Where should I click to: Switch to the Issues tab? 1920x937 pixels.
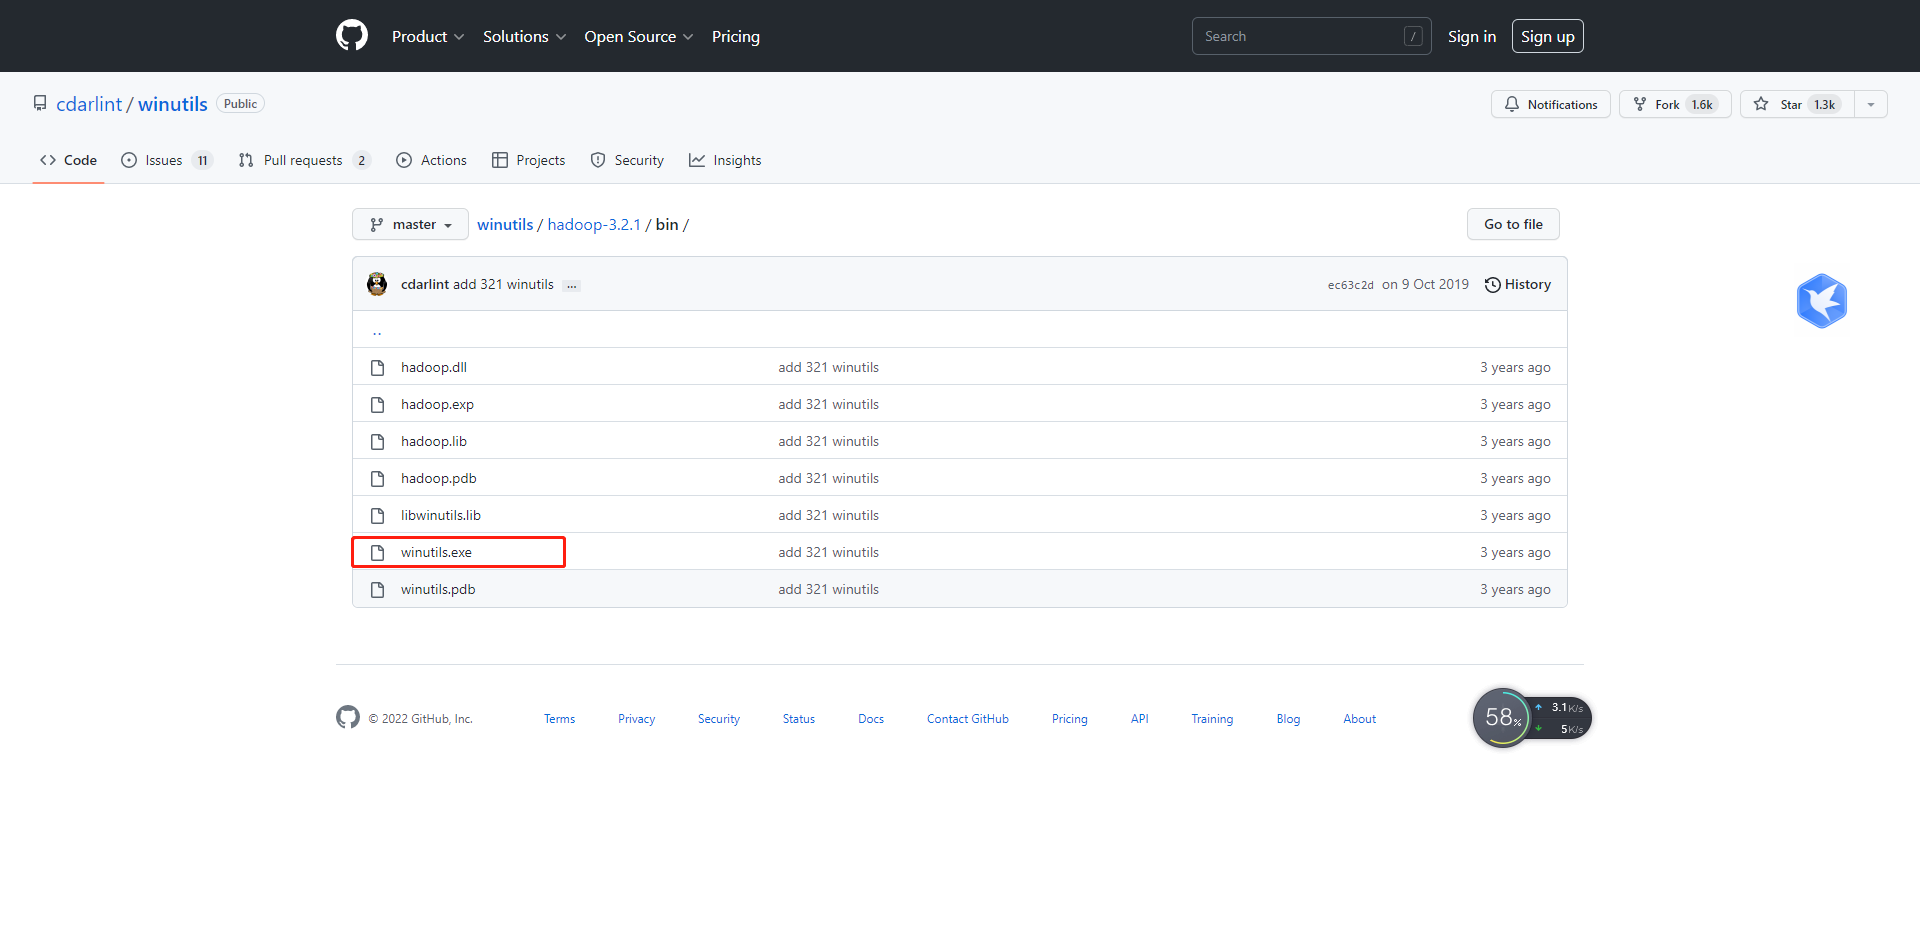(x=165, y=161)
